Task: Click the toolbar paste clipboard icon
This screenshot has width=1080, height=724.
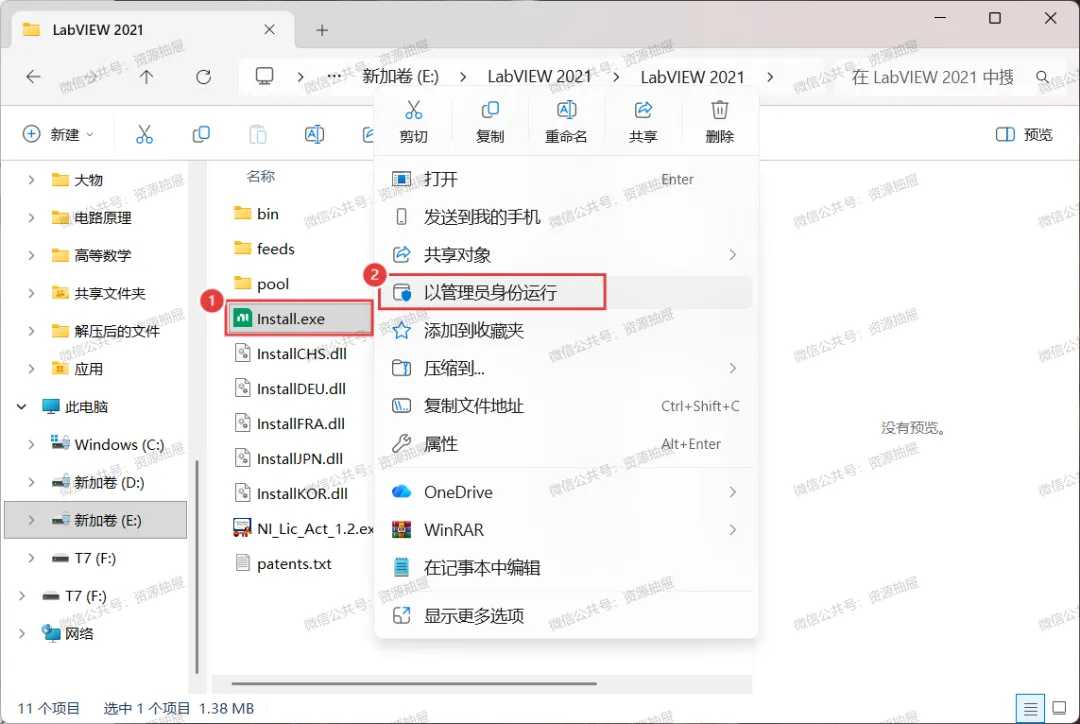Action: (258, 134)
